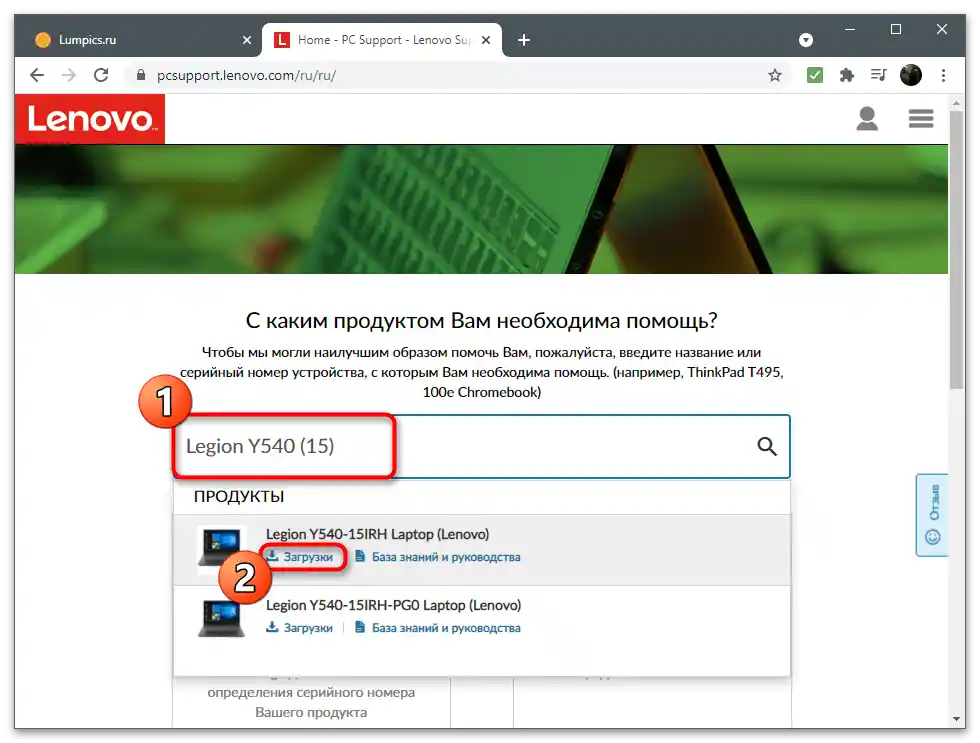Click the product search input field

481,446
